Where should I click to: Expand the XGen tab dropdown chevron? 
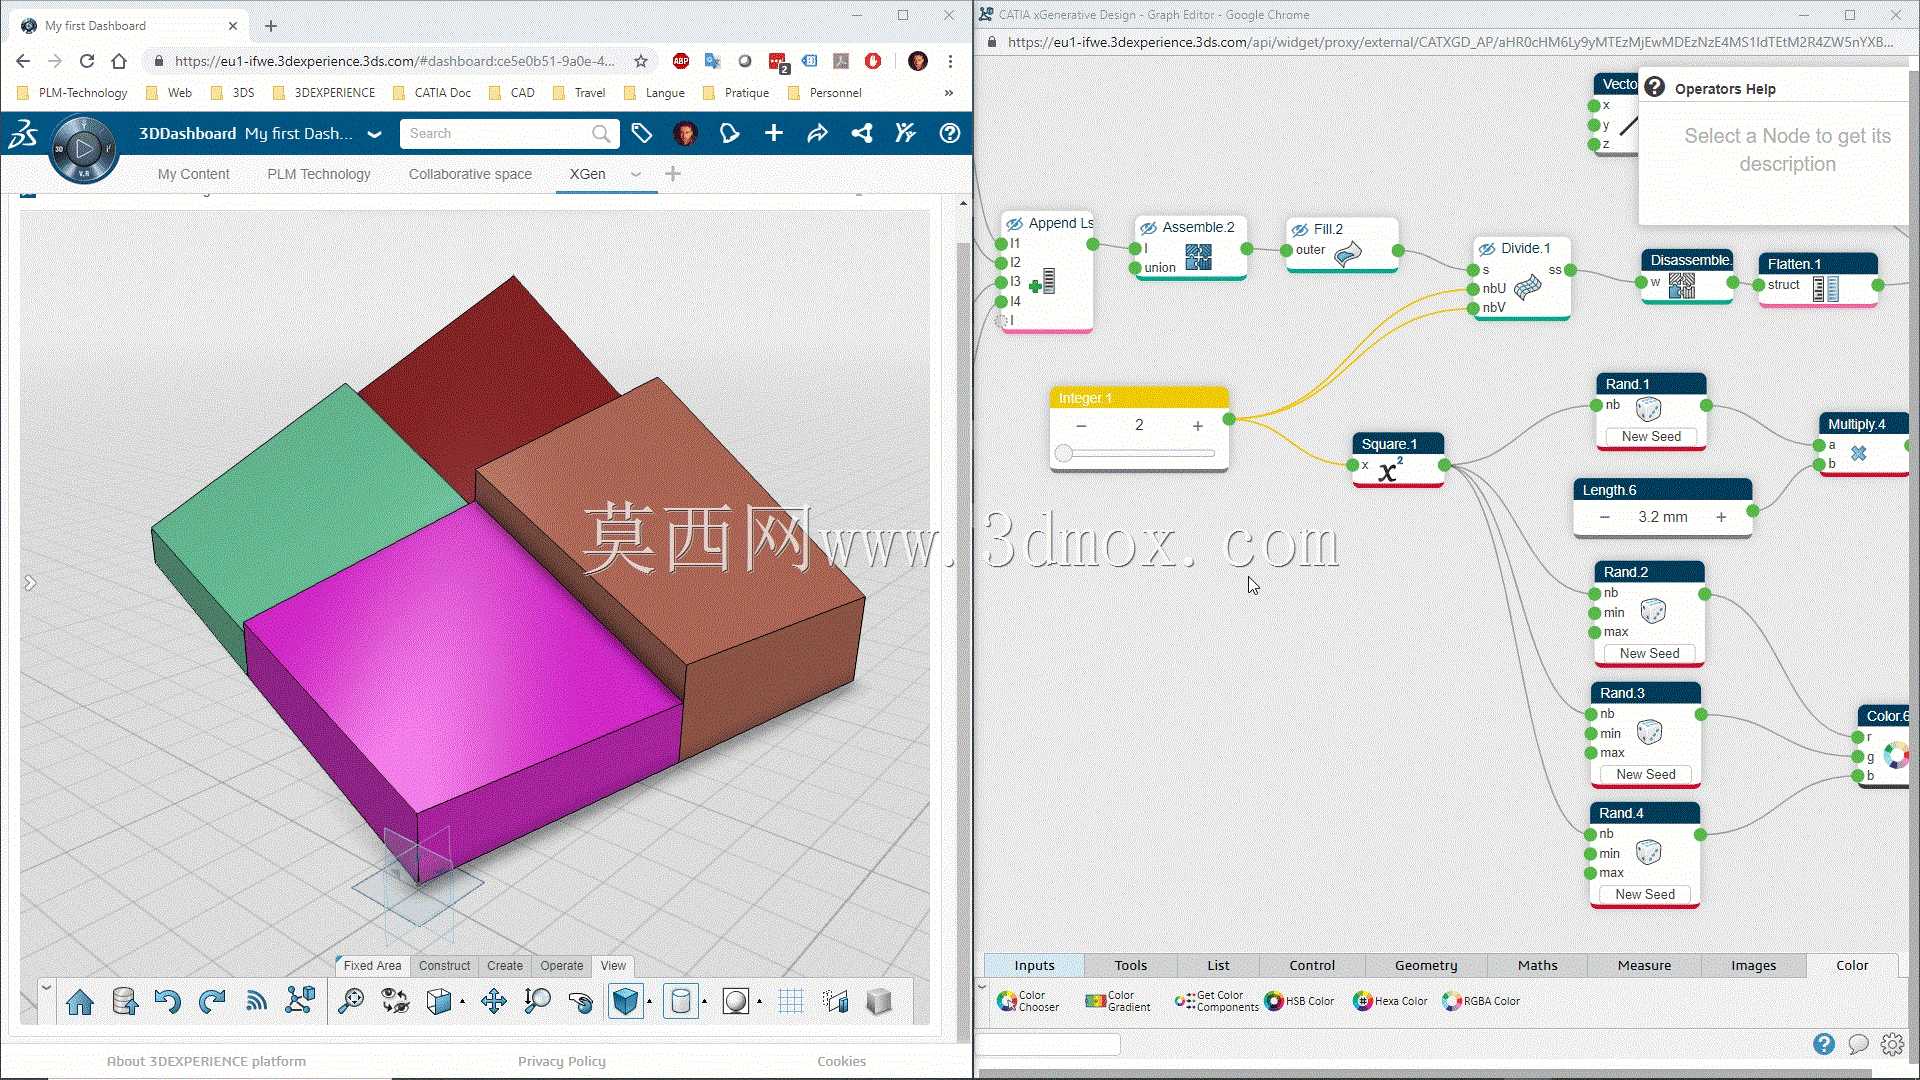(x=635, y=174)
